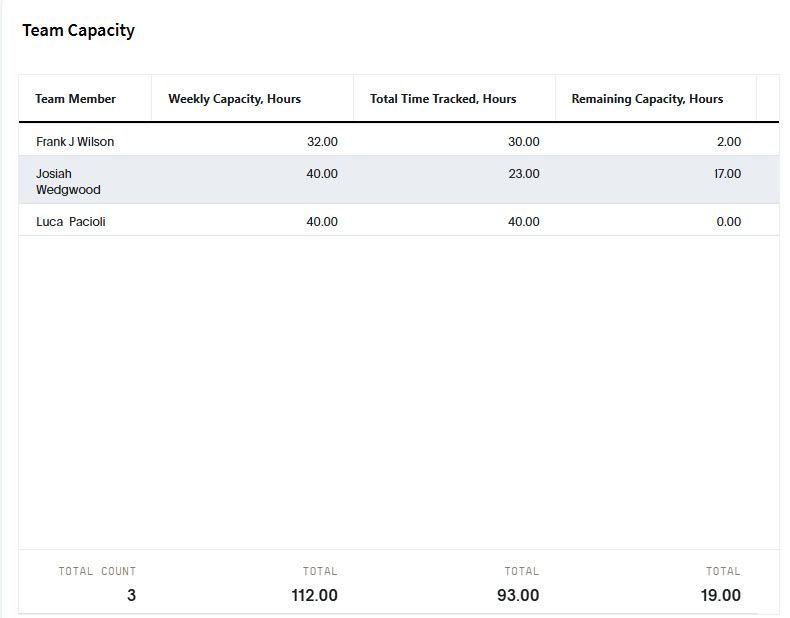Viewport: 790px width, 618px height.
Task: Select Luca Pacioli's remaining capacity 0.00
Action: (x=728, y=222)
